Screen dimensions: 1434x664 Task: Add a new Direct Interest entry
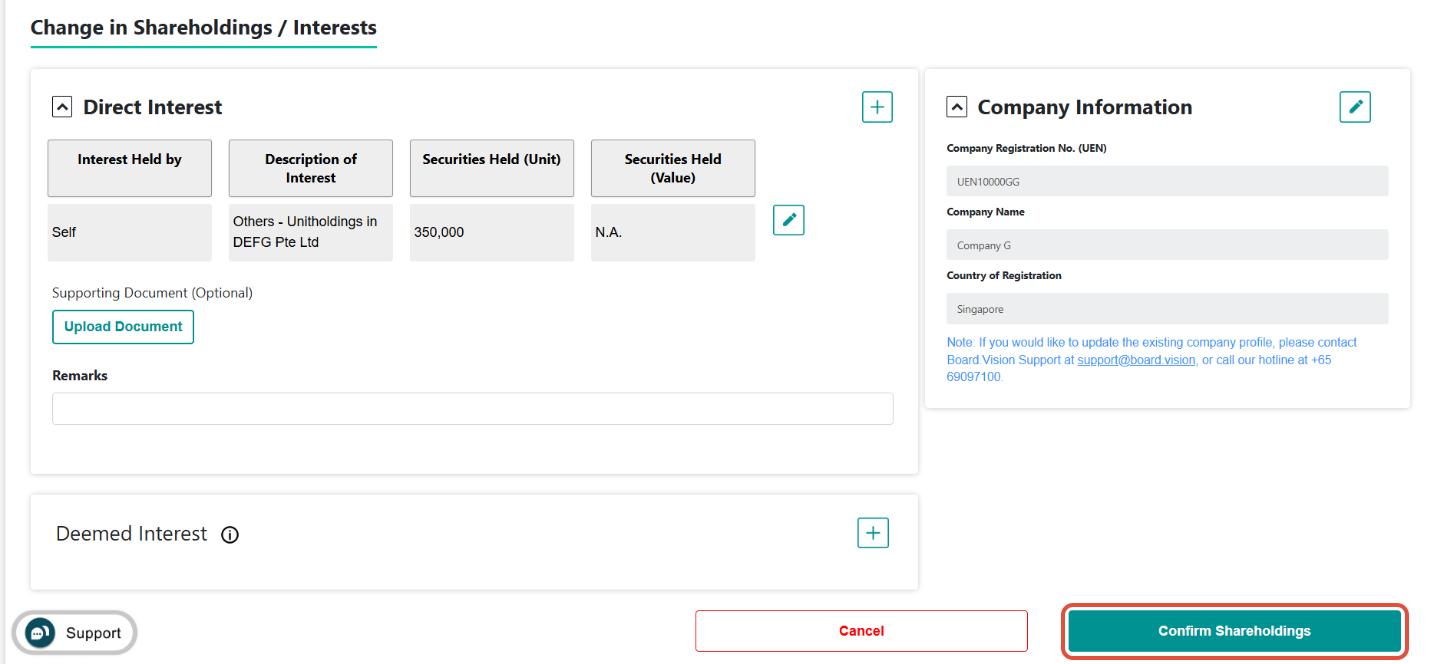click(x=877, y=107)
